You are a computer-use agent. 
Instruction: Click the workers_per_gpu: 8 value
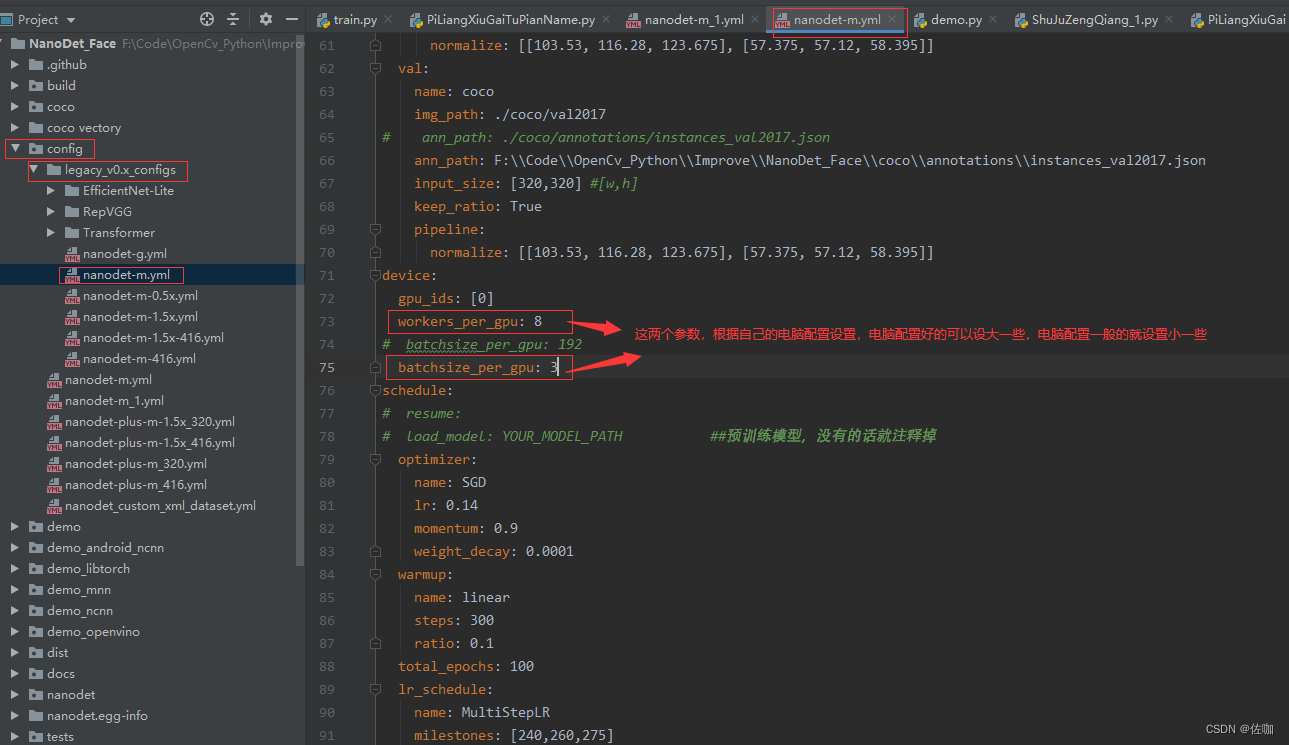538,321
